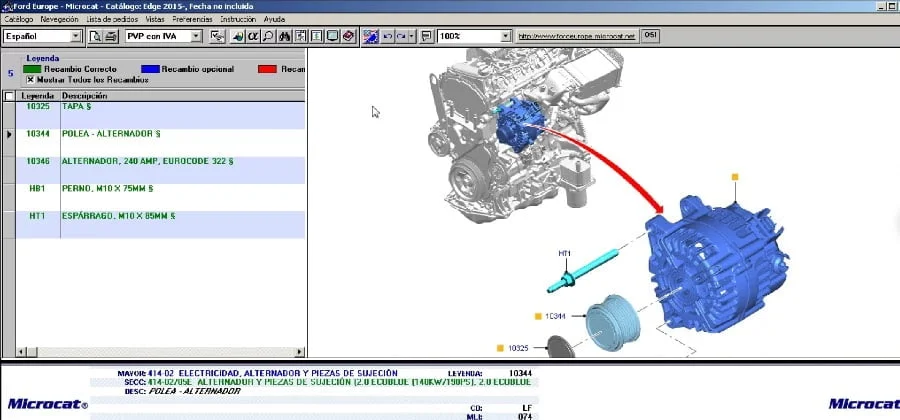Select the PERNO, M10 X 75MM row
The height and width of the screenshot is (420, 900).
point(160,197)
